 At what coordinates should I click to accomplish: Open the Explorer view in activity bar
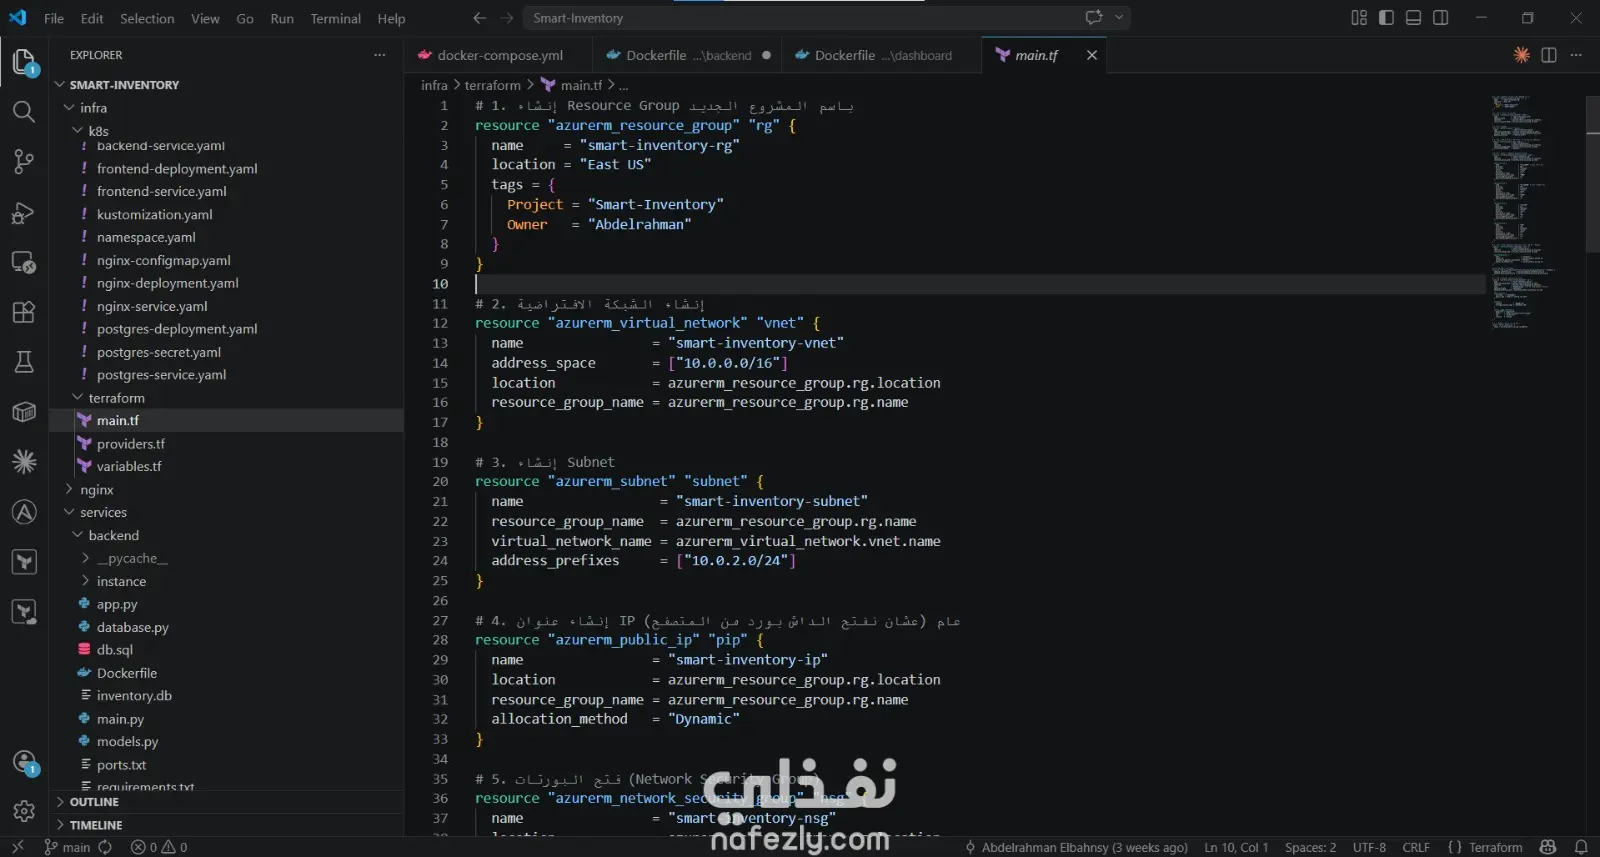coord(24,62)
